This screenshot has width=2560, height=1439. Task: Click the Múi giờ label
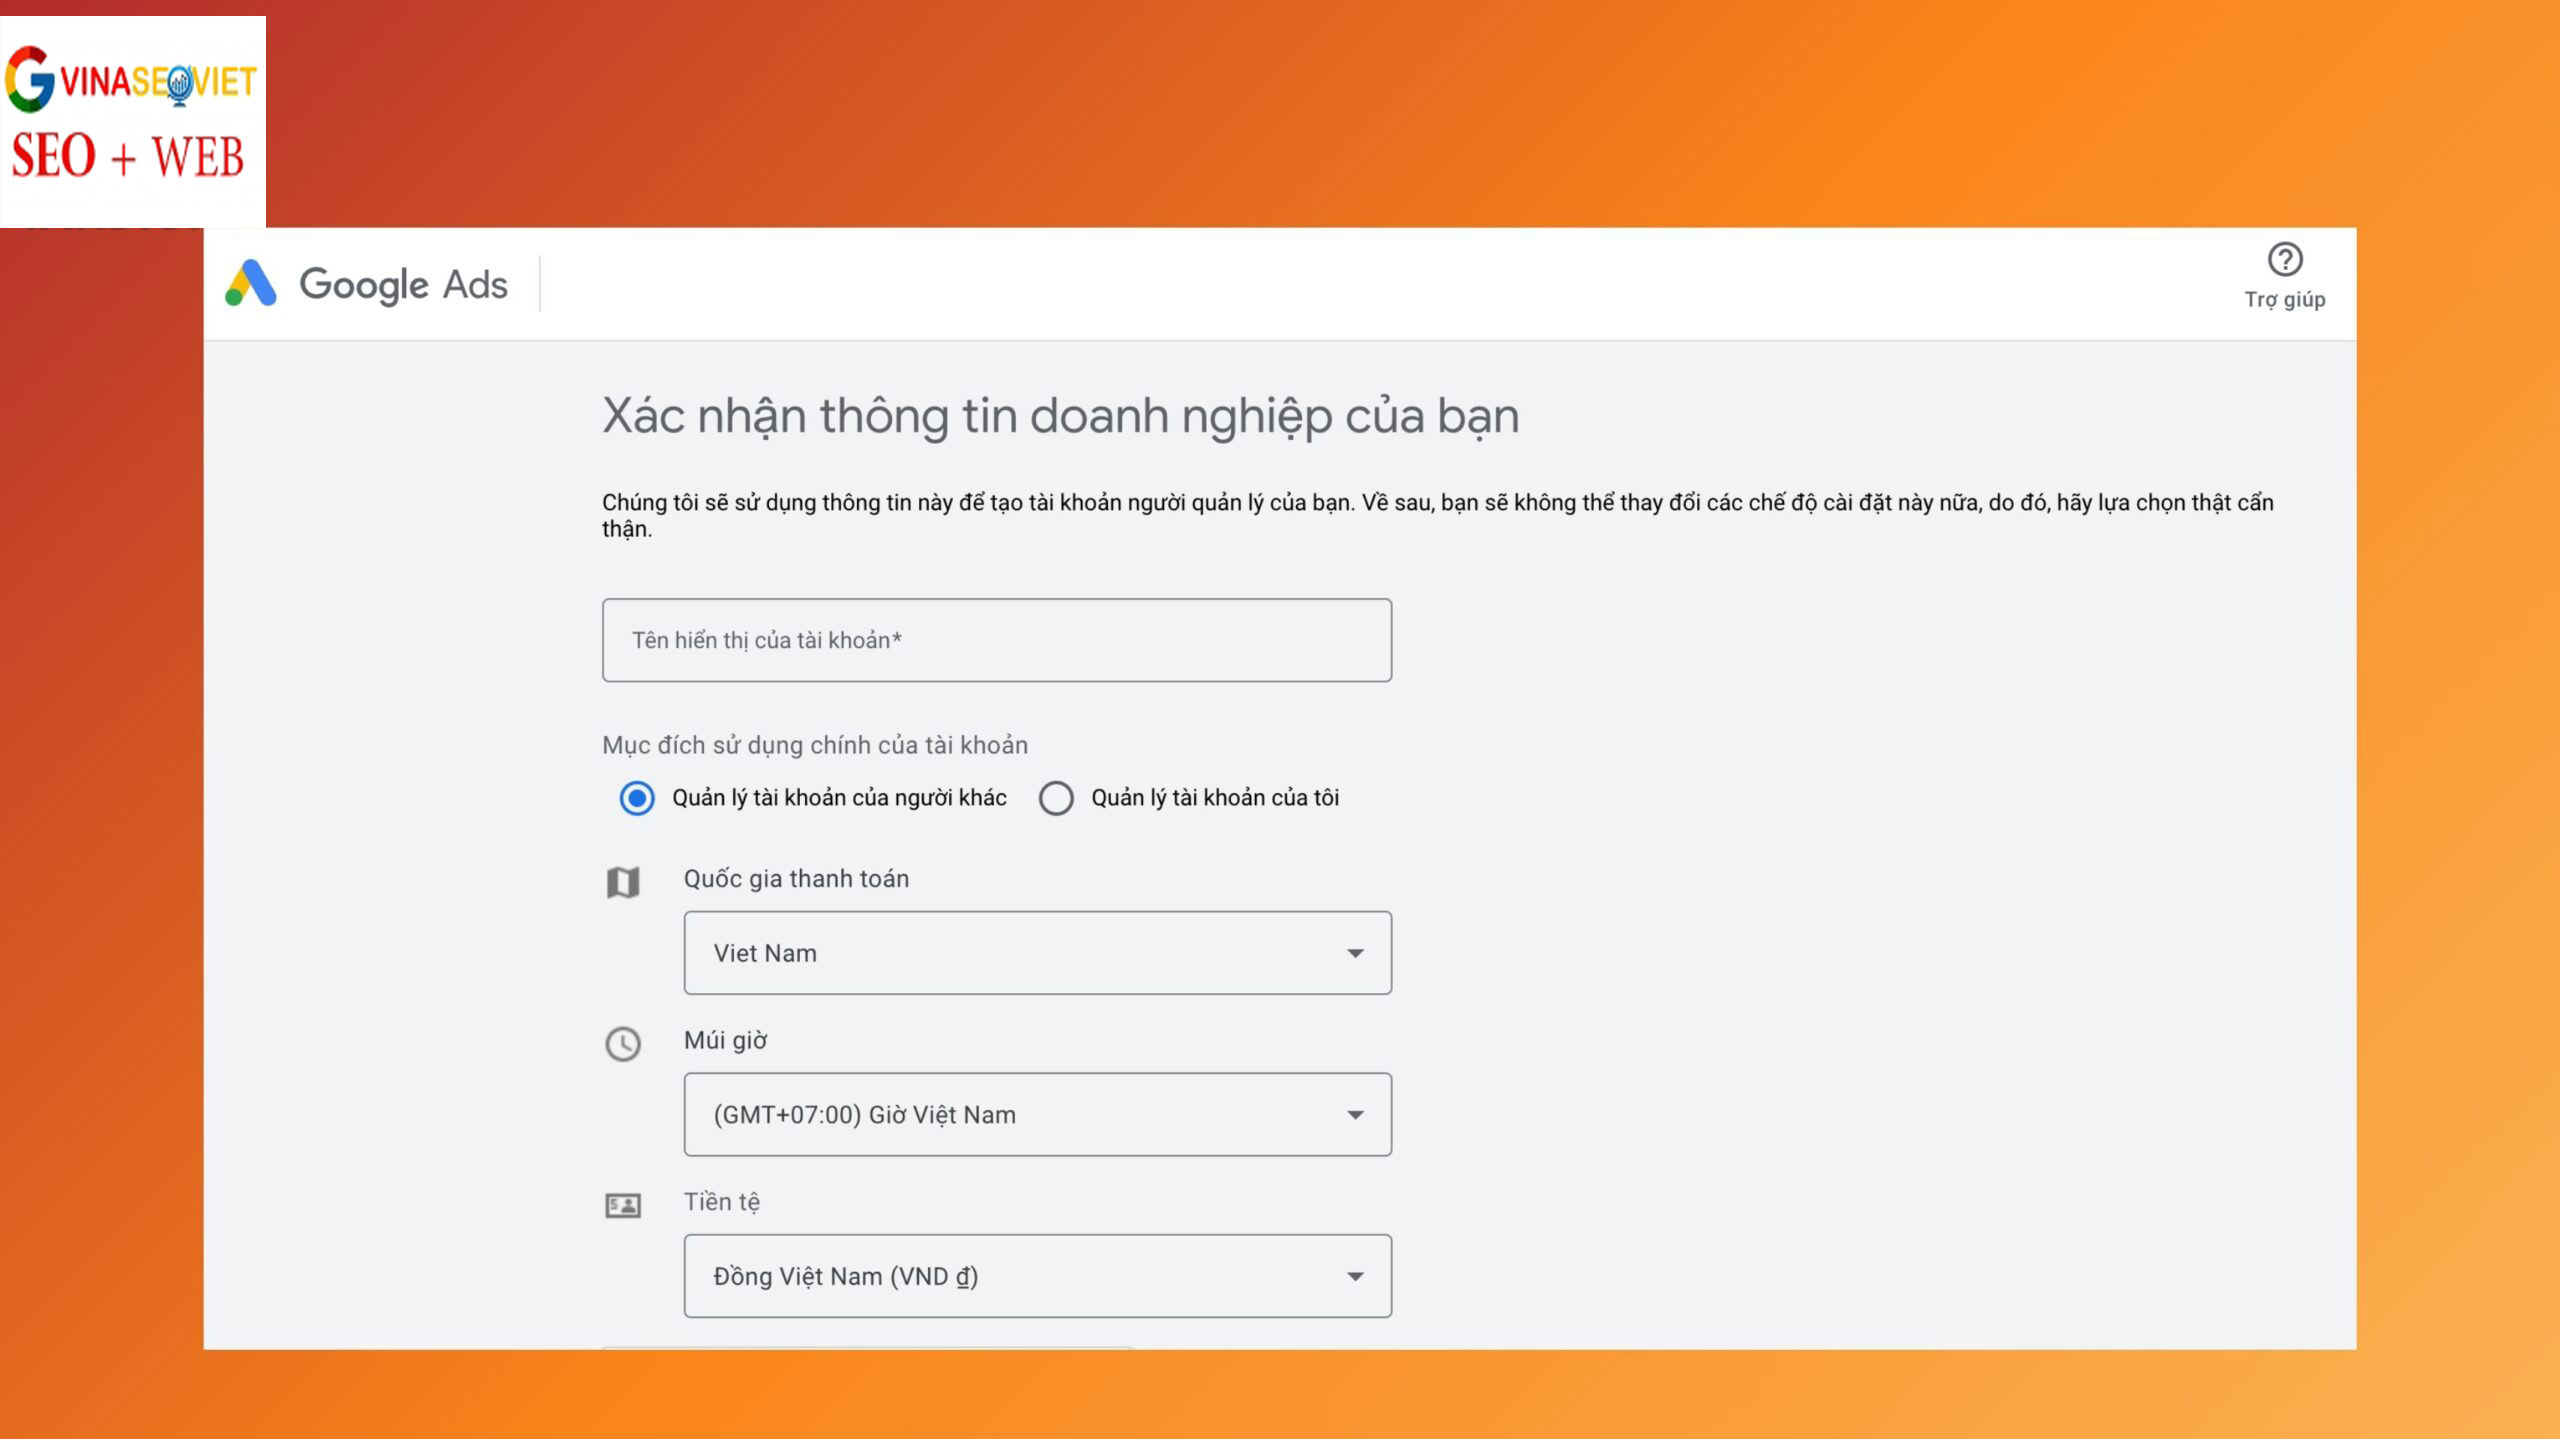click(725, 1041)
